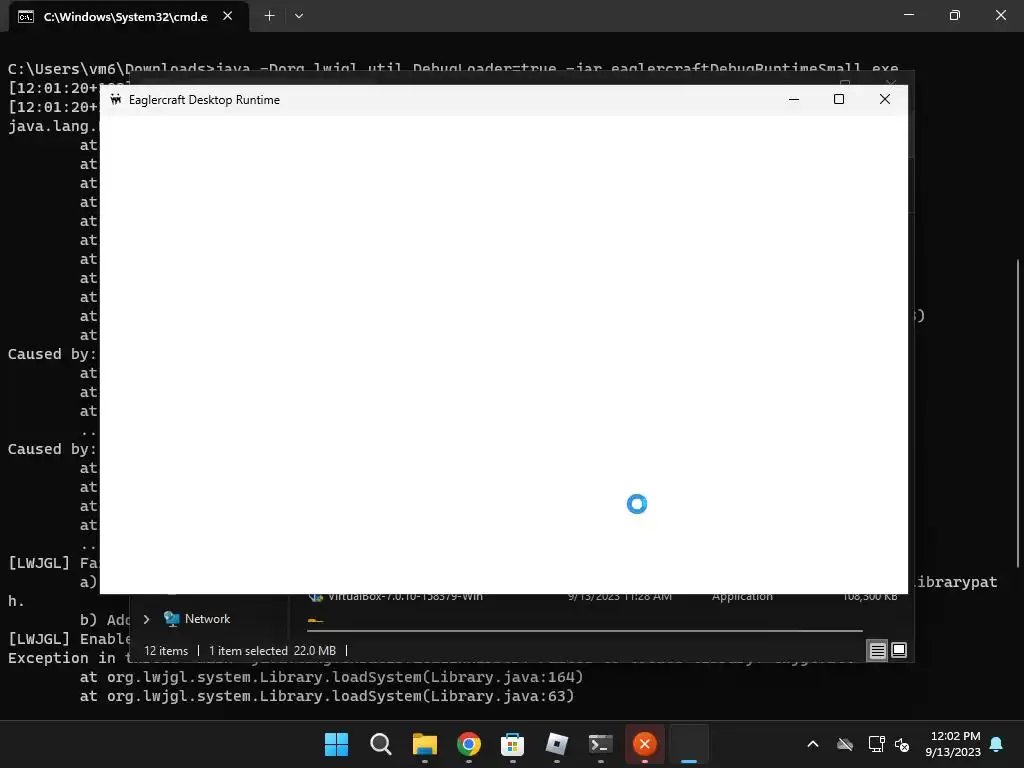The height and width of the screenshot is (768, 1024).
Task: Open Microsoft Store from the taskbar
Action: 513,744
